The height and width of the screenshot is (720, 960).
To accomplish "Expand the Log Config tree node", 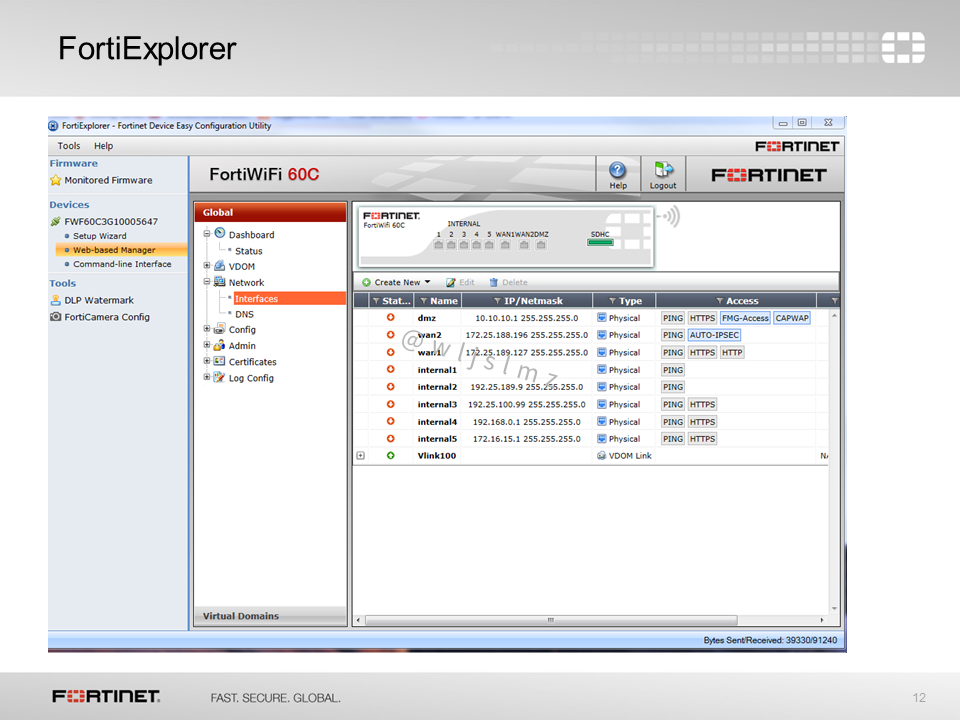I will [x=207, y=377].
